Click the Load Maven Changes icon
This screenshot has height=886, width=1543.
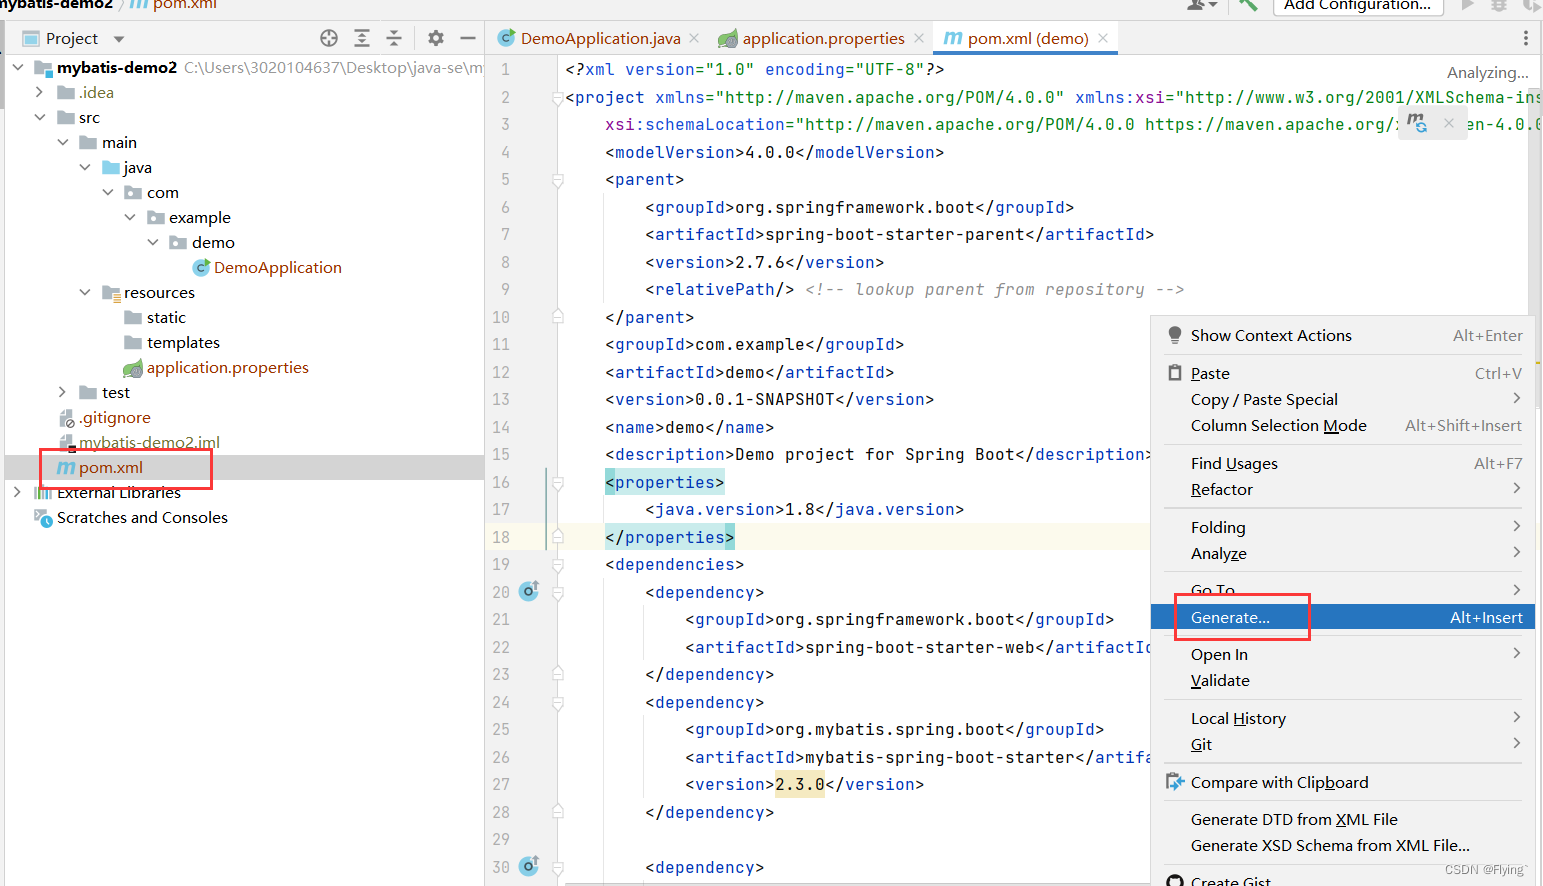coord(1417,123)
